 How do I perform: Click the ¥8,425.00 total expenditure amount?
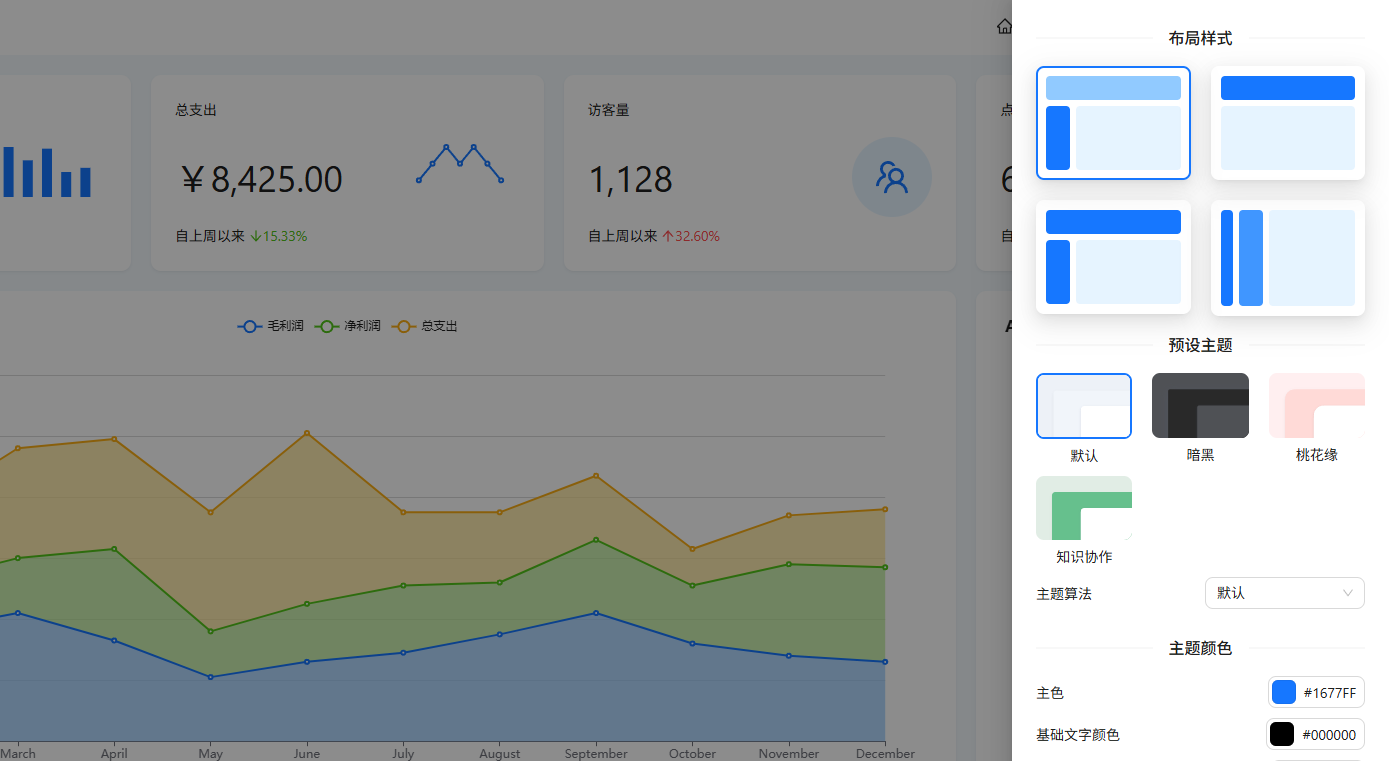[263, 180]
